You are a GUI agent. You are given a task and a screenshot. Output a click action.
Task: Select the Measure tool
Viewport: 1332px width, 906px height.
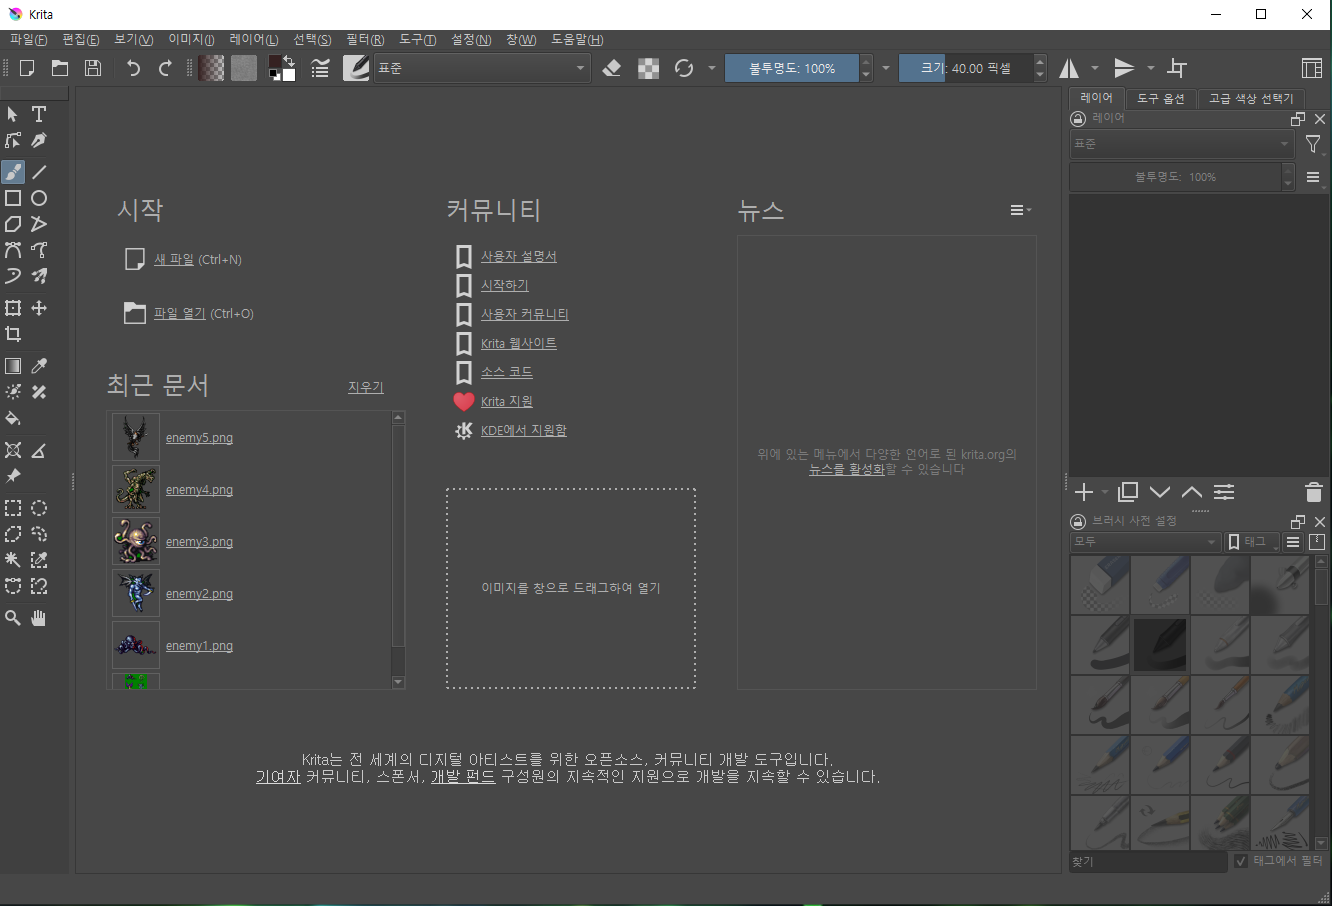(x=39, y=450)
